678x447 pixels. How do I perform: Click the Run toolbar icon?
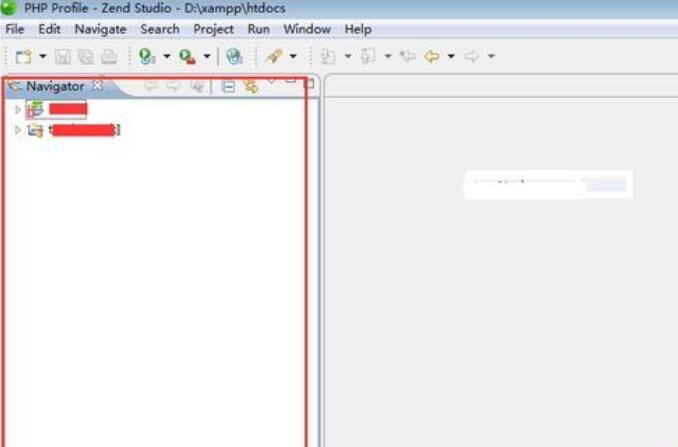pyautogui.click(x=187, y=57)
